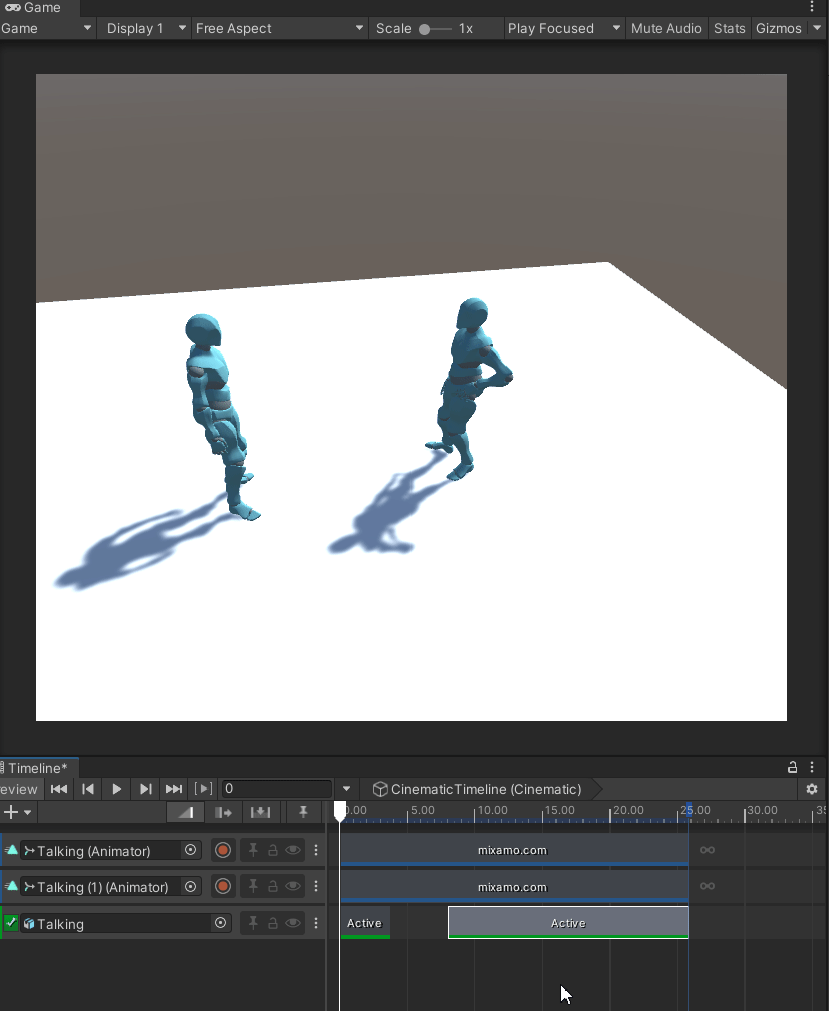Viewport: 829px width, 1011px height.
Task: Expand the Free Aspect dropdown
Action: coord(279,28)
